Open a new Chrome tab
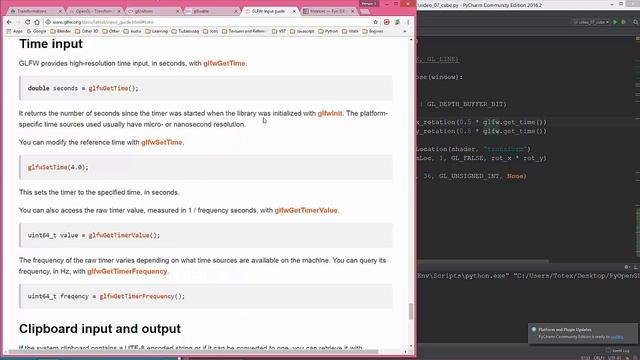 pyautogui.click(x=365, y=11)
